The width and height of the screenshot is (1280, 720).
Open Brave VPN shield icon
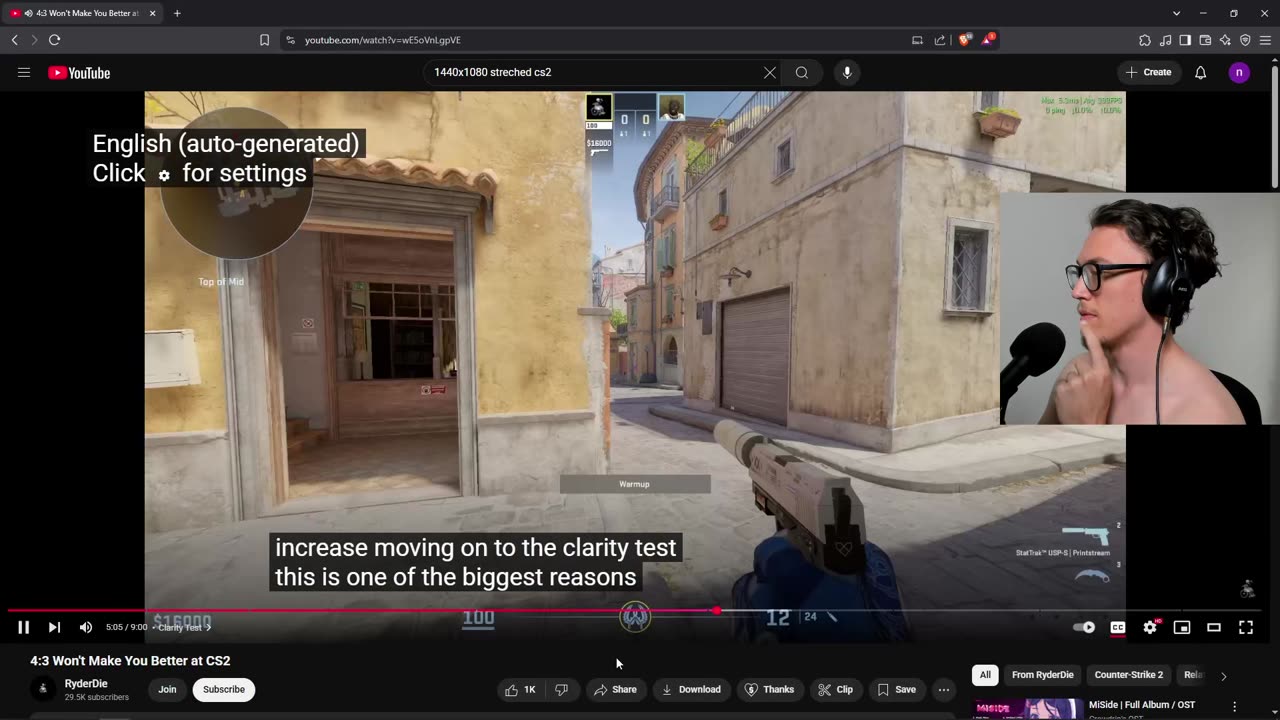tap(1245, 40)
